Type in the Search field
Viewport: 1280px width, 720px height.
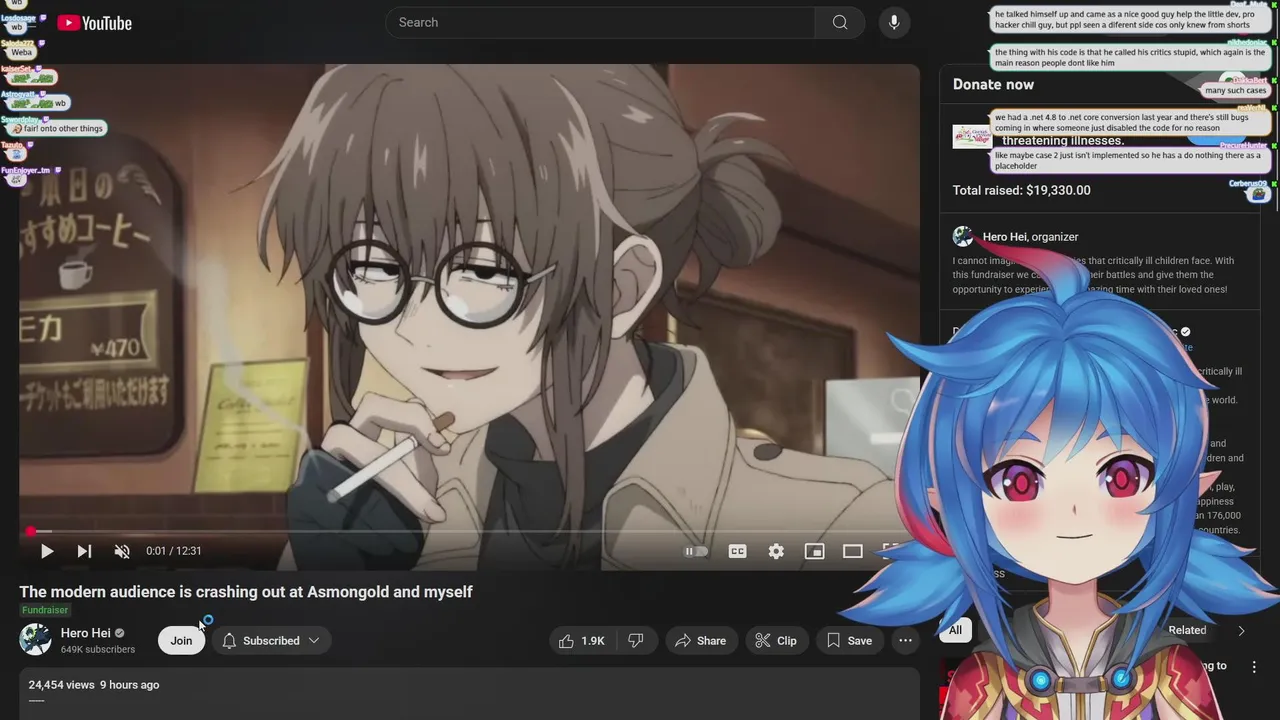600,22
